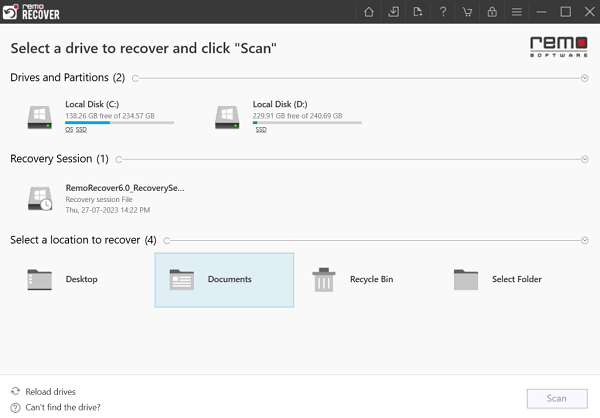The width and height of the screenshot is (600, 418).
Task: Select the Local Disk (D:) drive icon
Action: click(x=227, y=117)
